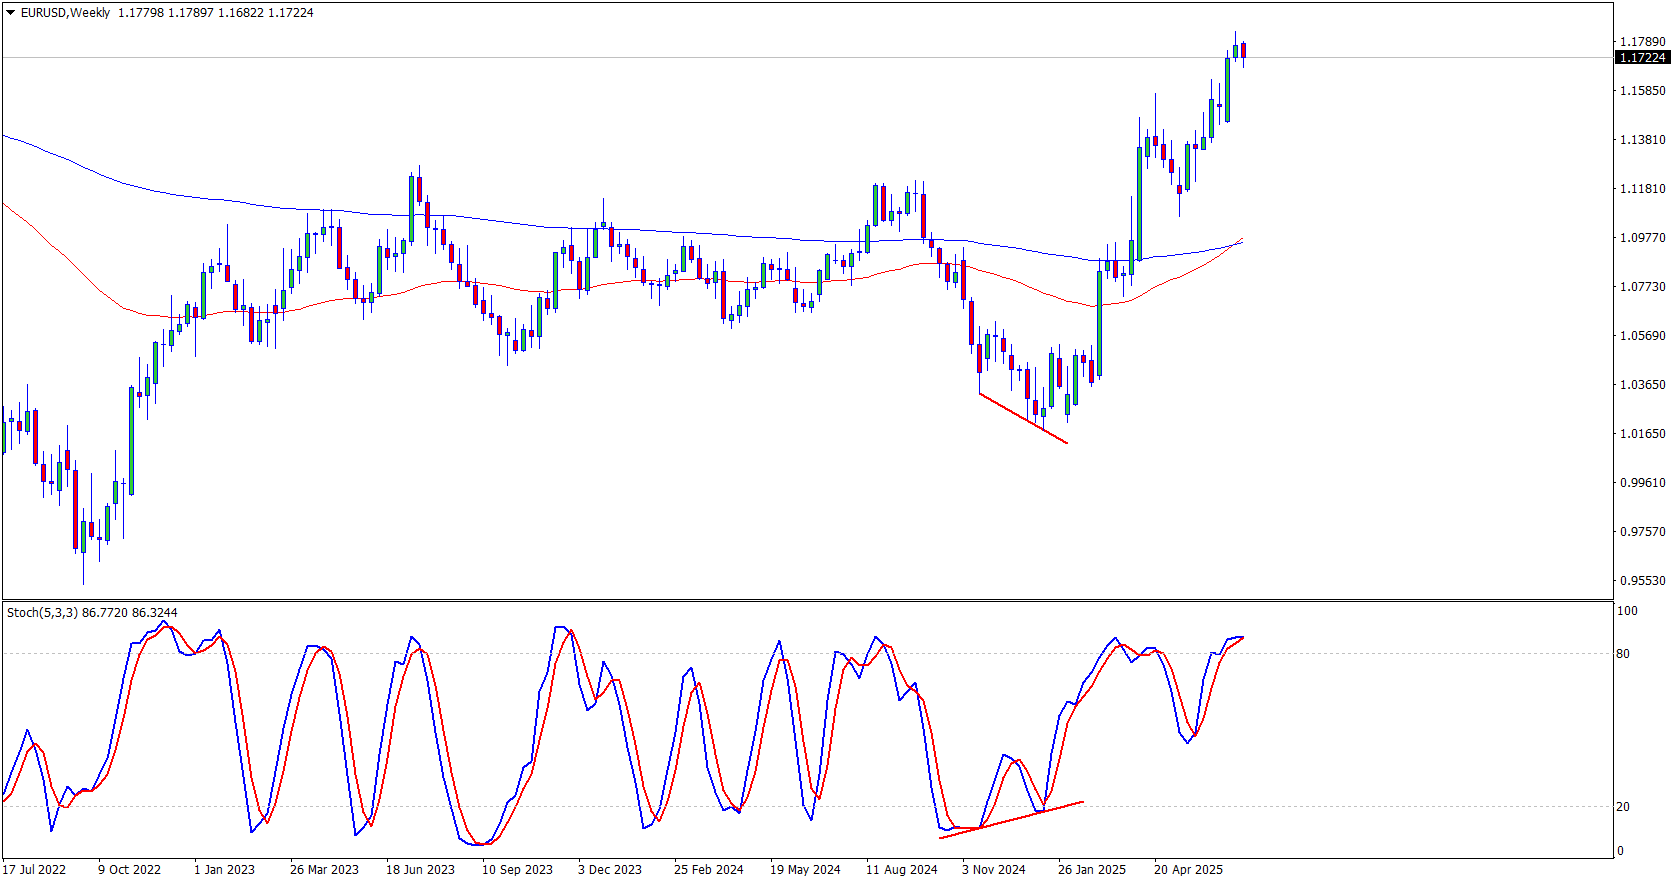Click the Stochastic 80 level label
The height and width of the screenshot is (882, 1677).
tap(1622, 654)
